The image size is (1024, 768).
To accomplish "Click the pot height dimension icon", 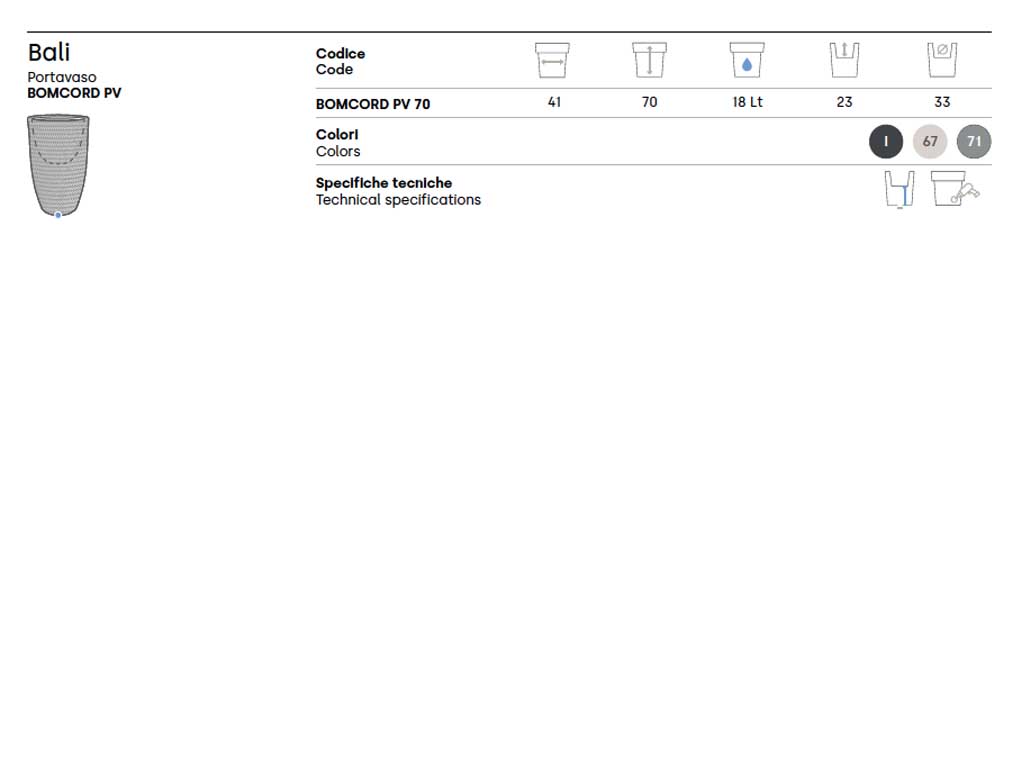I will [x=649, y=60].
